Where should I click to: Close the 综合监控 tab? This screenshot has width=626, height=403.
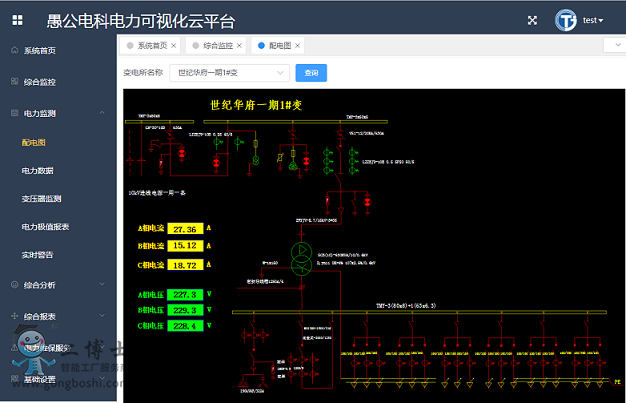(240, 46)
